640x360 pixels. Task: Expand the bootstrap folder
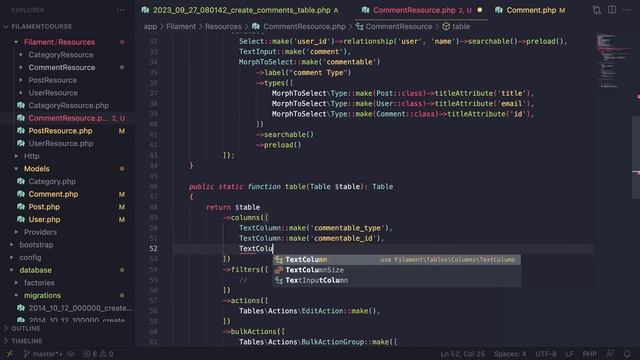coord(11,244)
